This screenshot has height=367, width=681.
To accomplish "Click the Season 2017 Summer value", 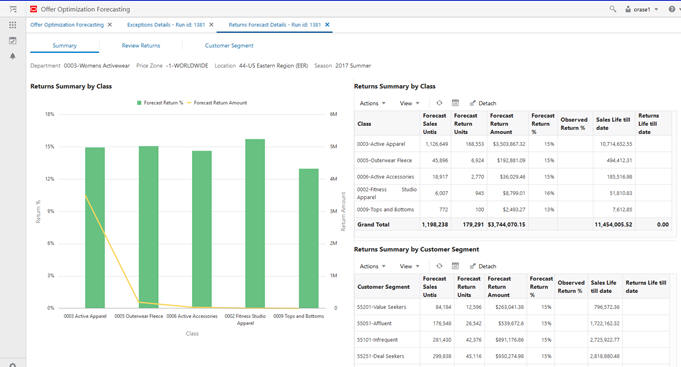I will 353,66.
